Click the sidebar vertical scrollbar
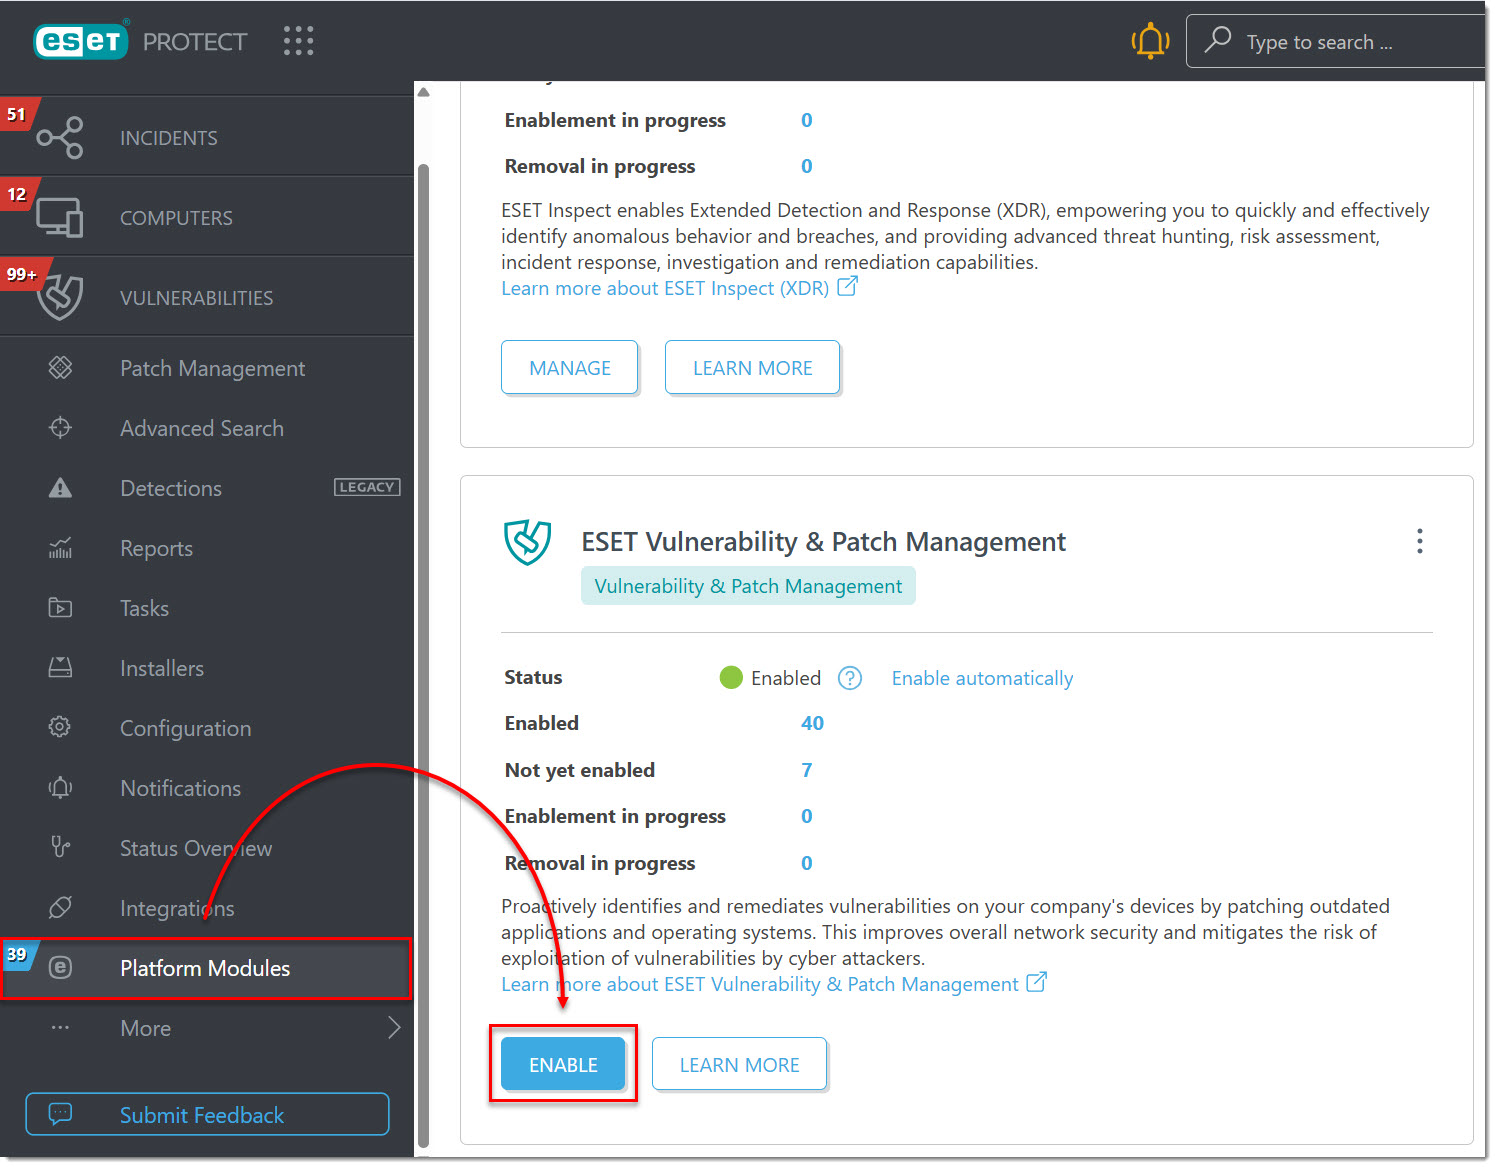The width and height of the screenshot is (1495, 1167). [423, 655]
